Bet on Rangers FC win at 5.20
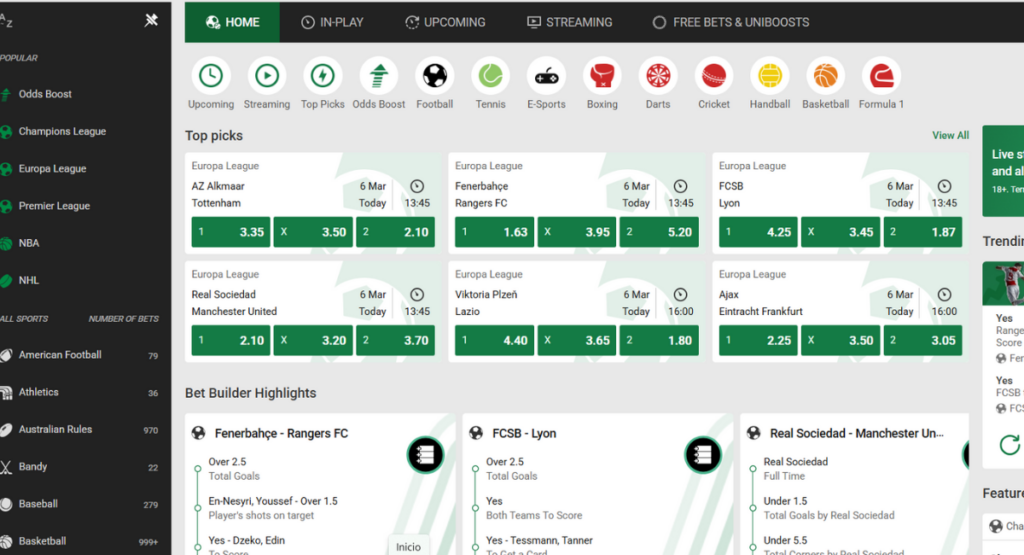 [x=660, y=232]
